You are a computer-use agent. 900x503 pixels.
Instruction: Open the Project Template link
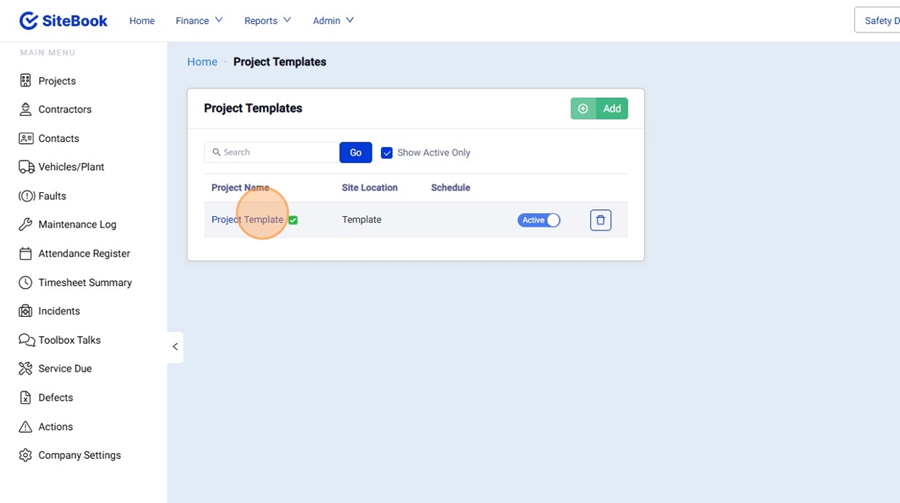click(247, 220)
